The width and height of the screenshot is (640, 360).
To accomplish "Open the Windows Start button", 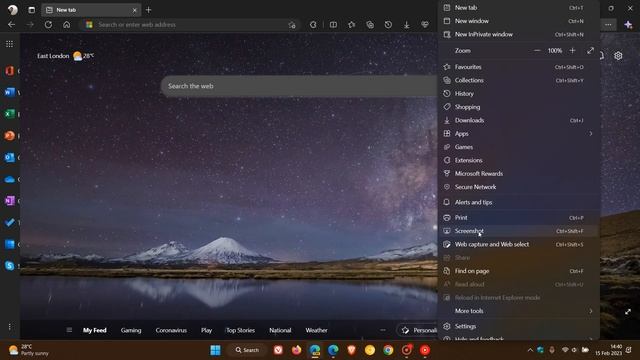I will 215,350.
